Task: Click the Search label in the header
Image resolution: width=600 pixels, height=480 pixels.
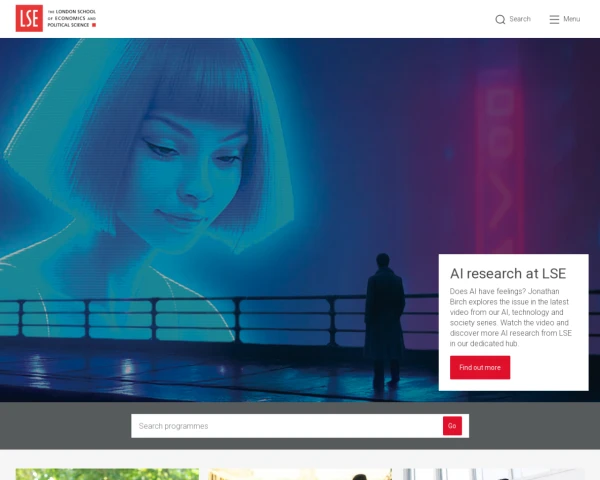Action: [520, 19]
